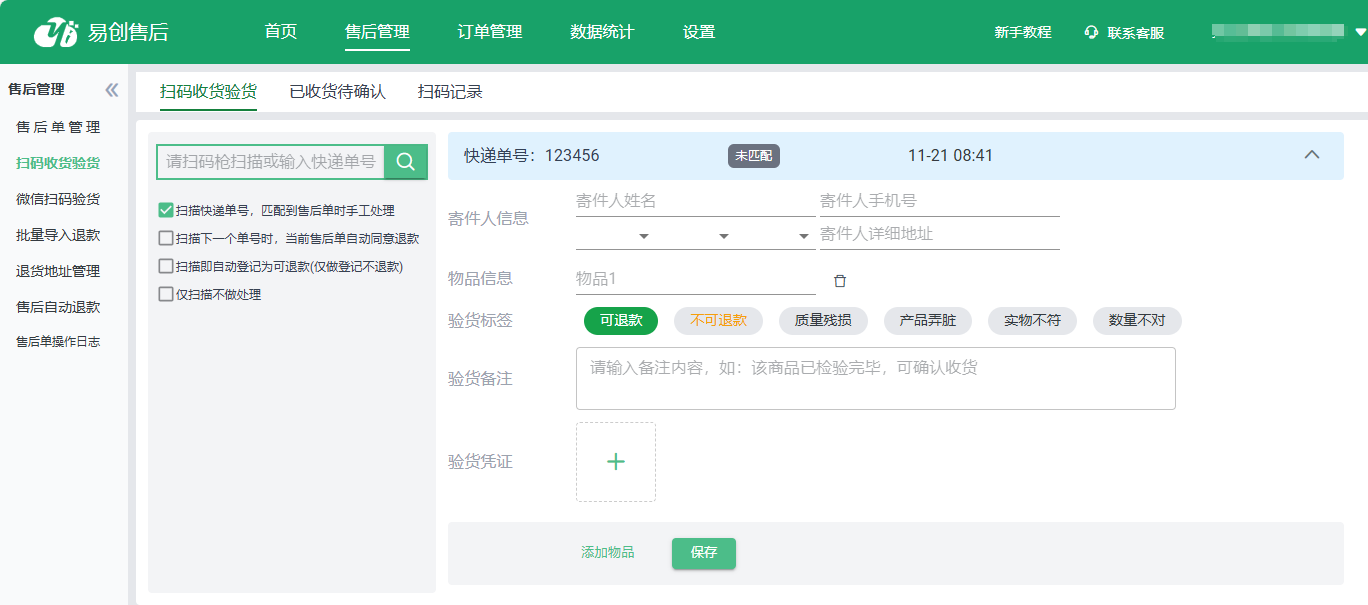
Task: Select the 不可退款 inspection tag
Action: point(718,321)
